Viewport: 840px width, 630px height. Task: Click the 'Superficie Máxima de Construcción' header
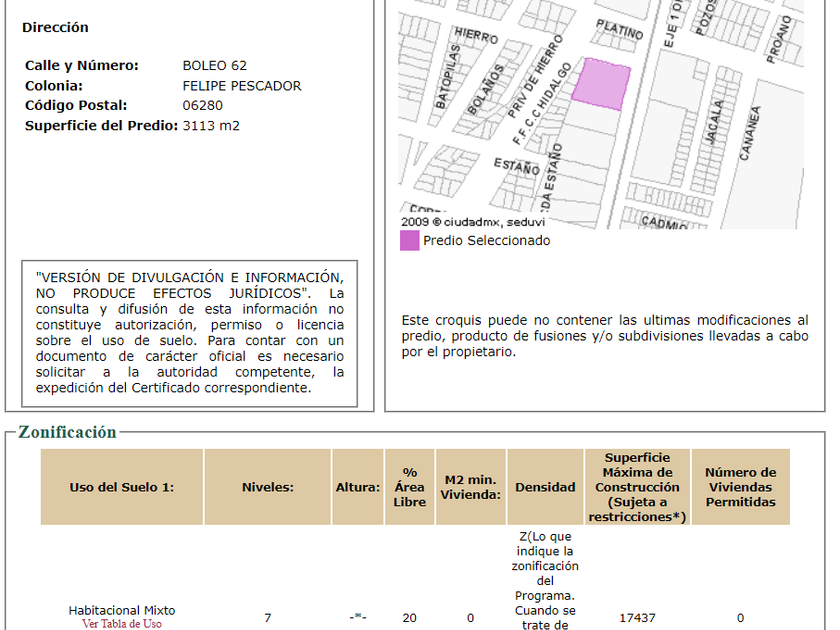click(638, 487)
